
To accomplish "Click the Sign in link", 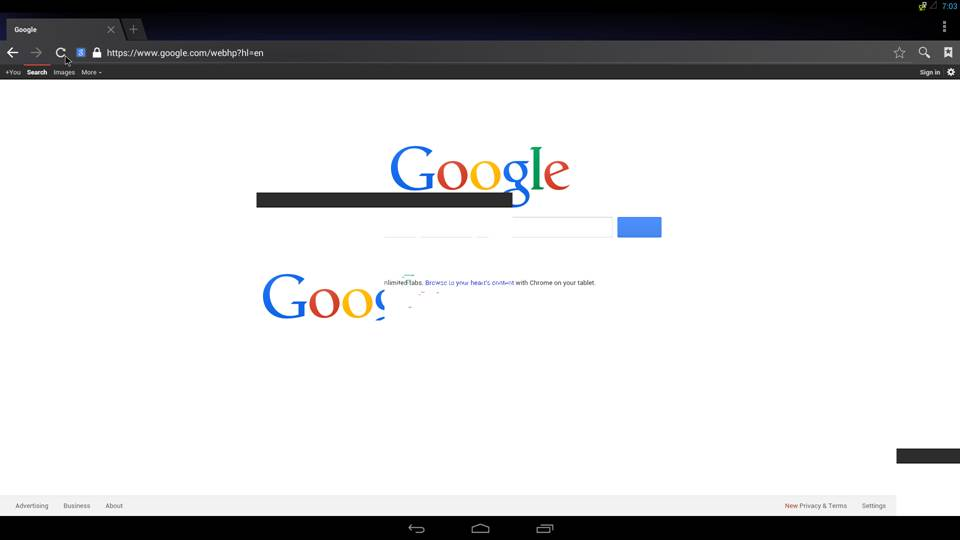I will click(x=929, y=72).
